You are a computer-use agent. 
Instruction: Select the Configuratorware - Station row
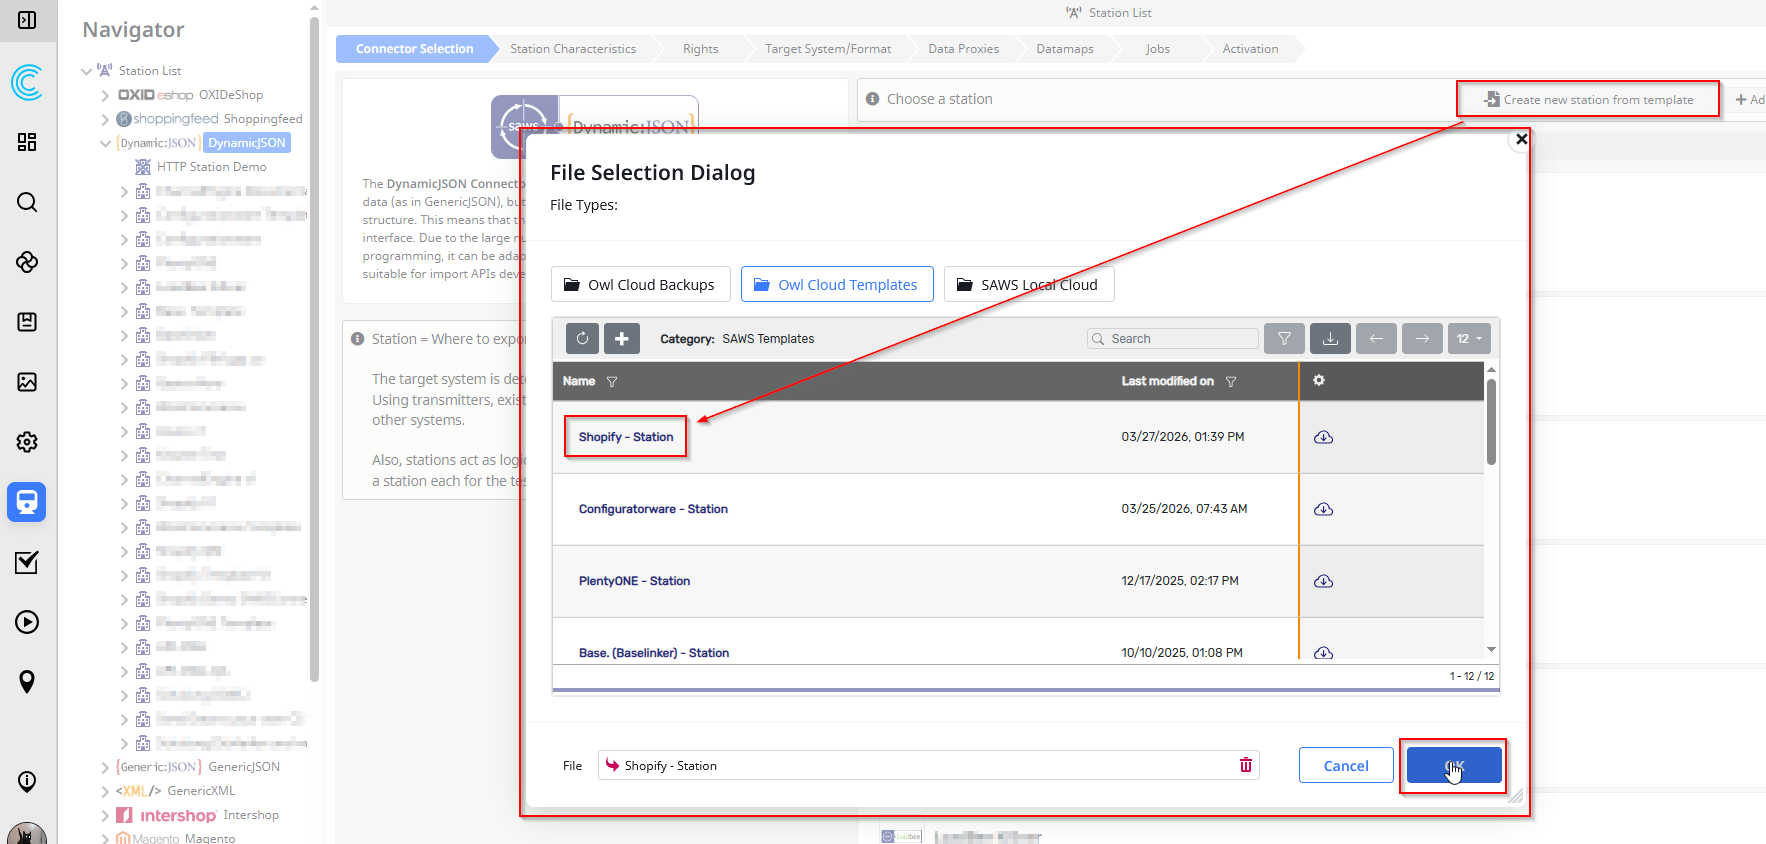pyautogui.click(x=1018, y=509)
